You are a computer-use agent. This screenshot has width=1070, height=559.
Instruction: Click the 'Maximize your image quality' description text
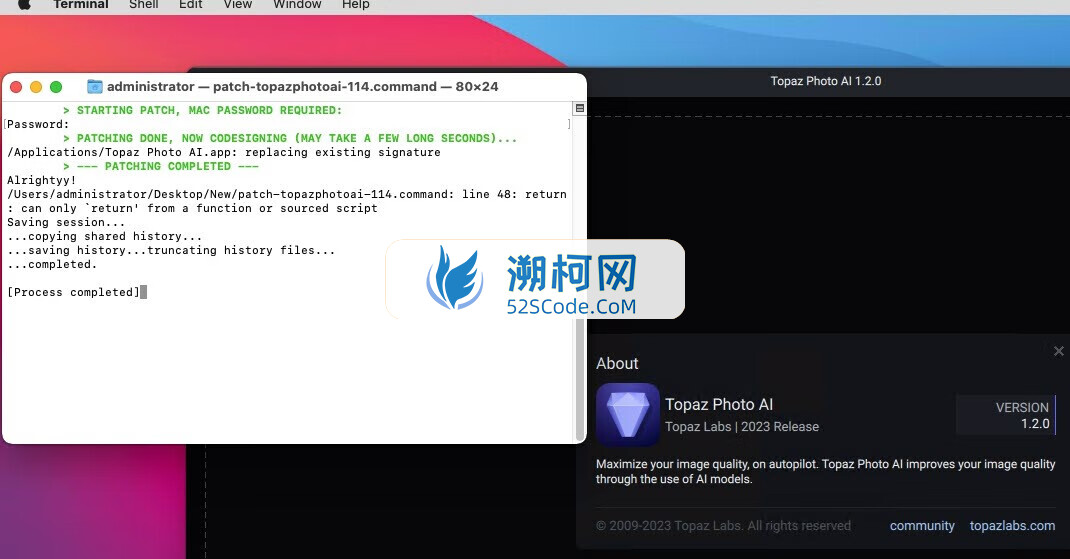pos(826,472)
